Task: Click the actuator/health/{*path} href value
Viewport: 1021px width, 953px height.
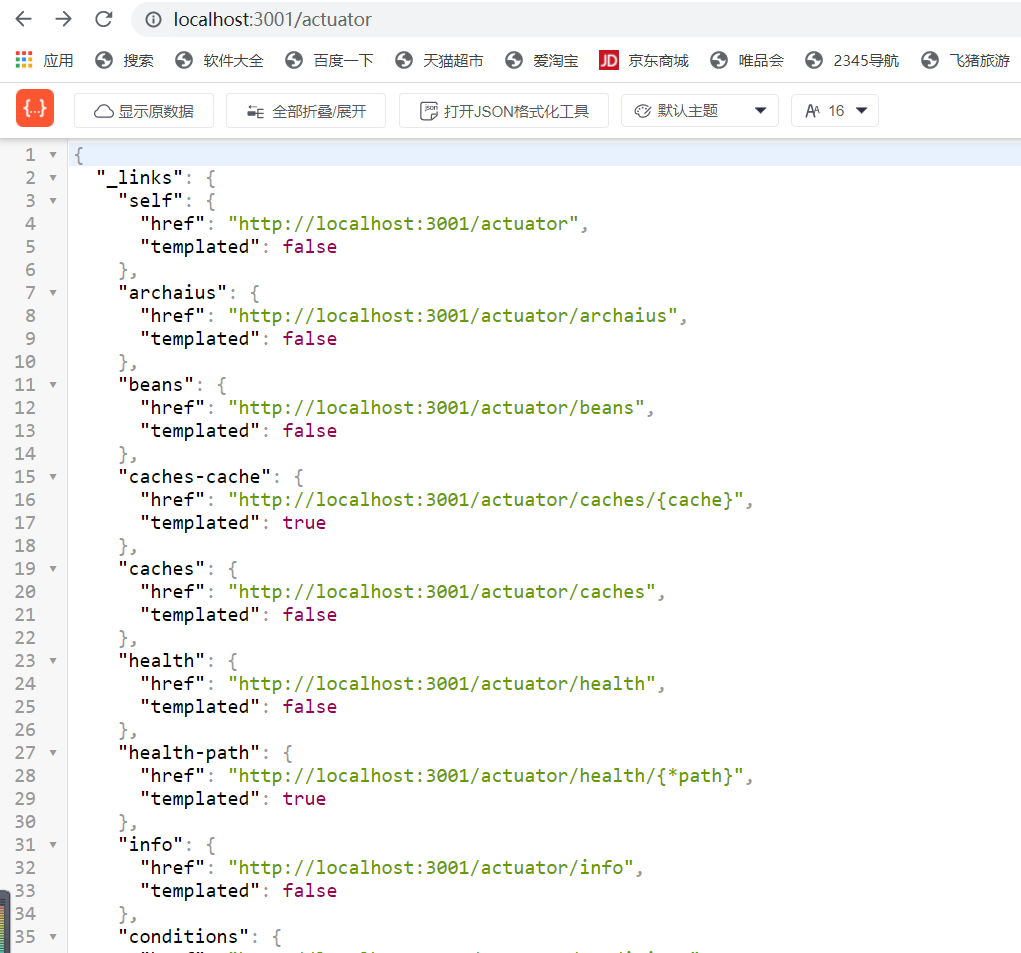Action: click(x=486, y=776)
